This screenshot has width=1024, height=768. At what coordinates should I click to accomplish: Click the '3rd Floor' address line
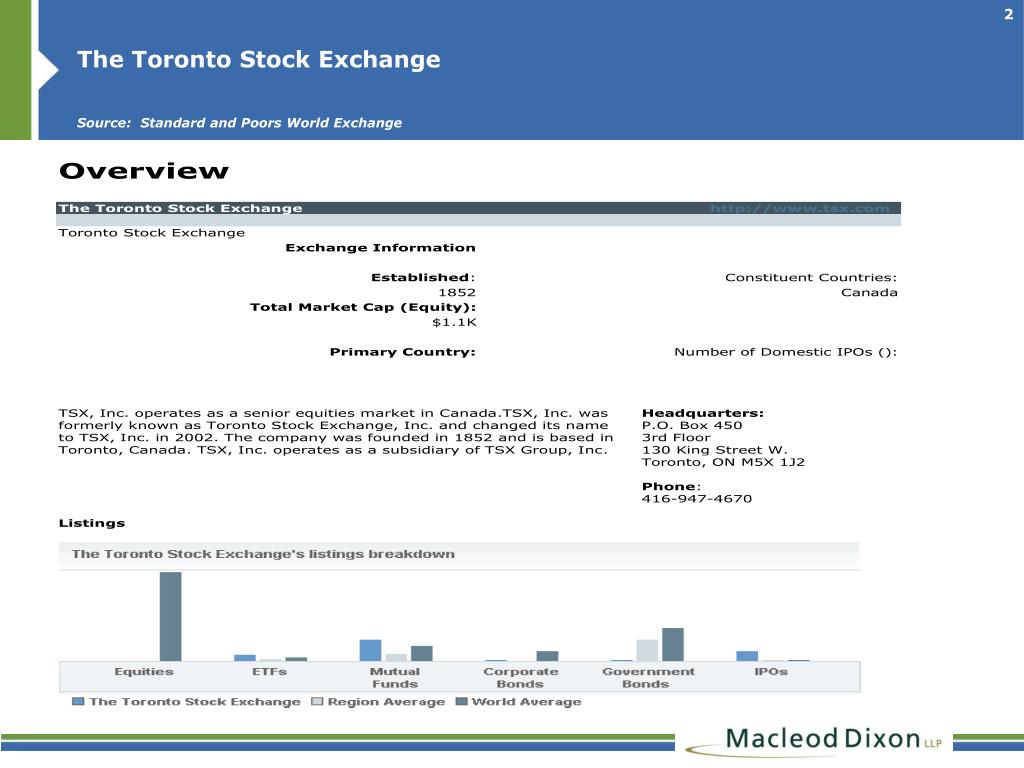[676, 438]
